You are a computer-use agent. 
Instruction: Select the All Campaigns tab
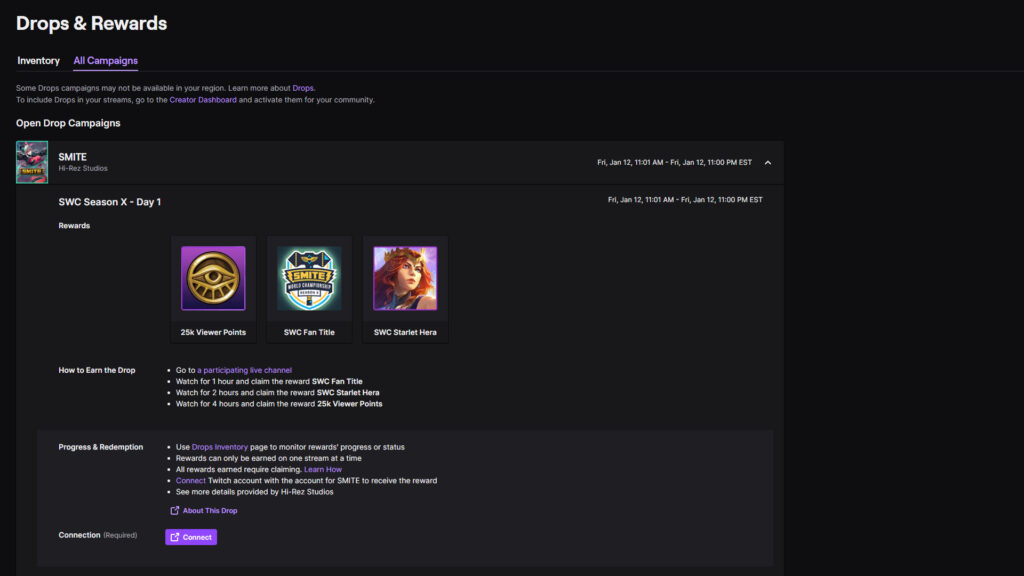[x=105, y=61]
